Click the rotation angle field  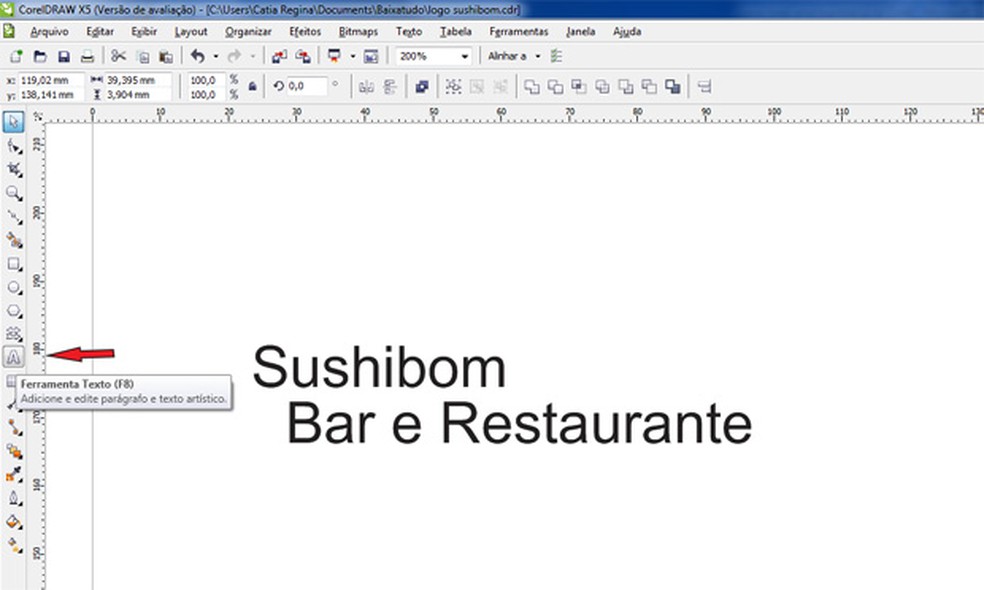click(308, 87)
